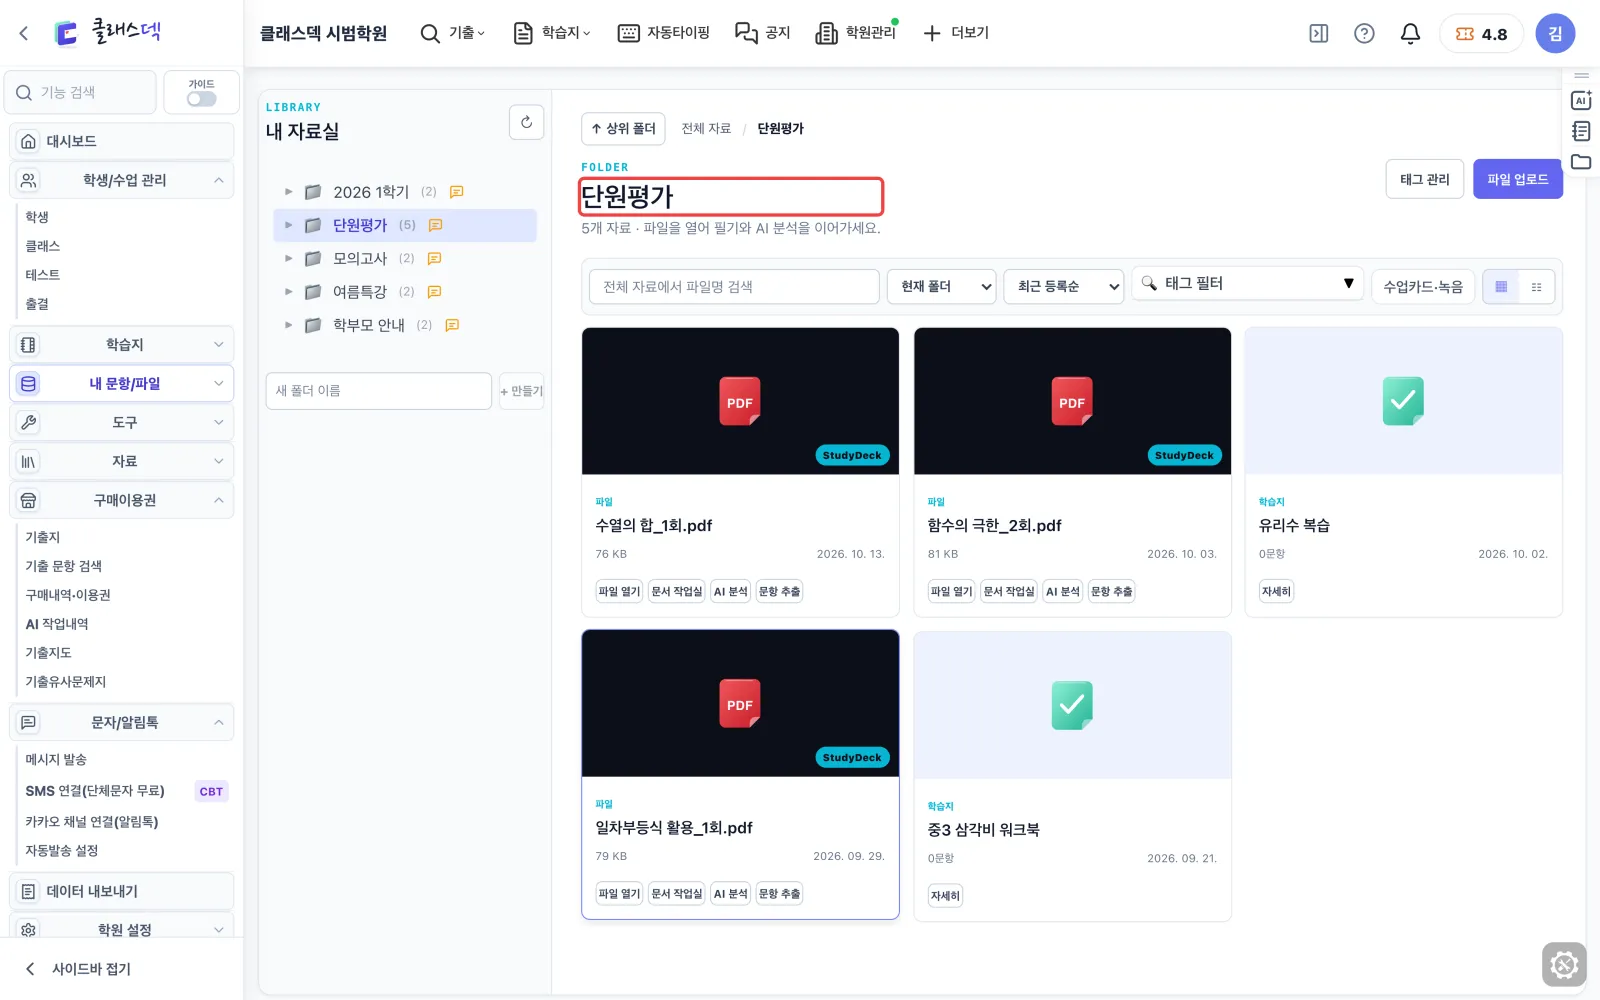Open the 학원관리 menu
The image size is (1600, 1000).
[x=857, y=33]
